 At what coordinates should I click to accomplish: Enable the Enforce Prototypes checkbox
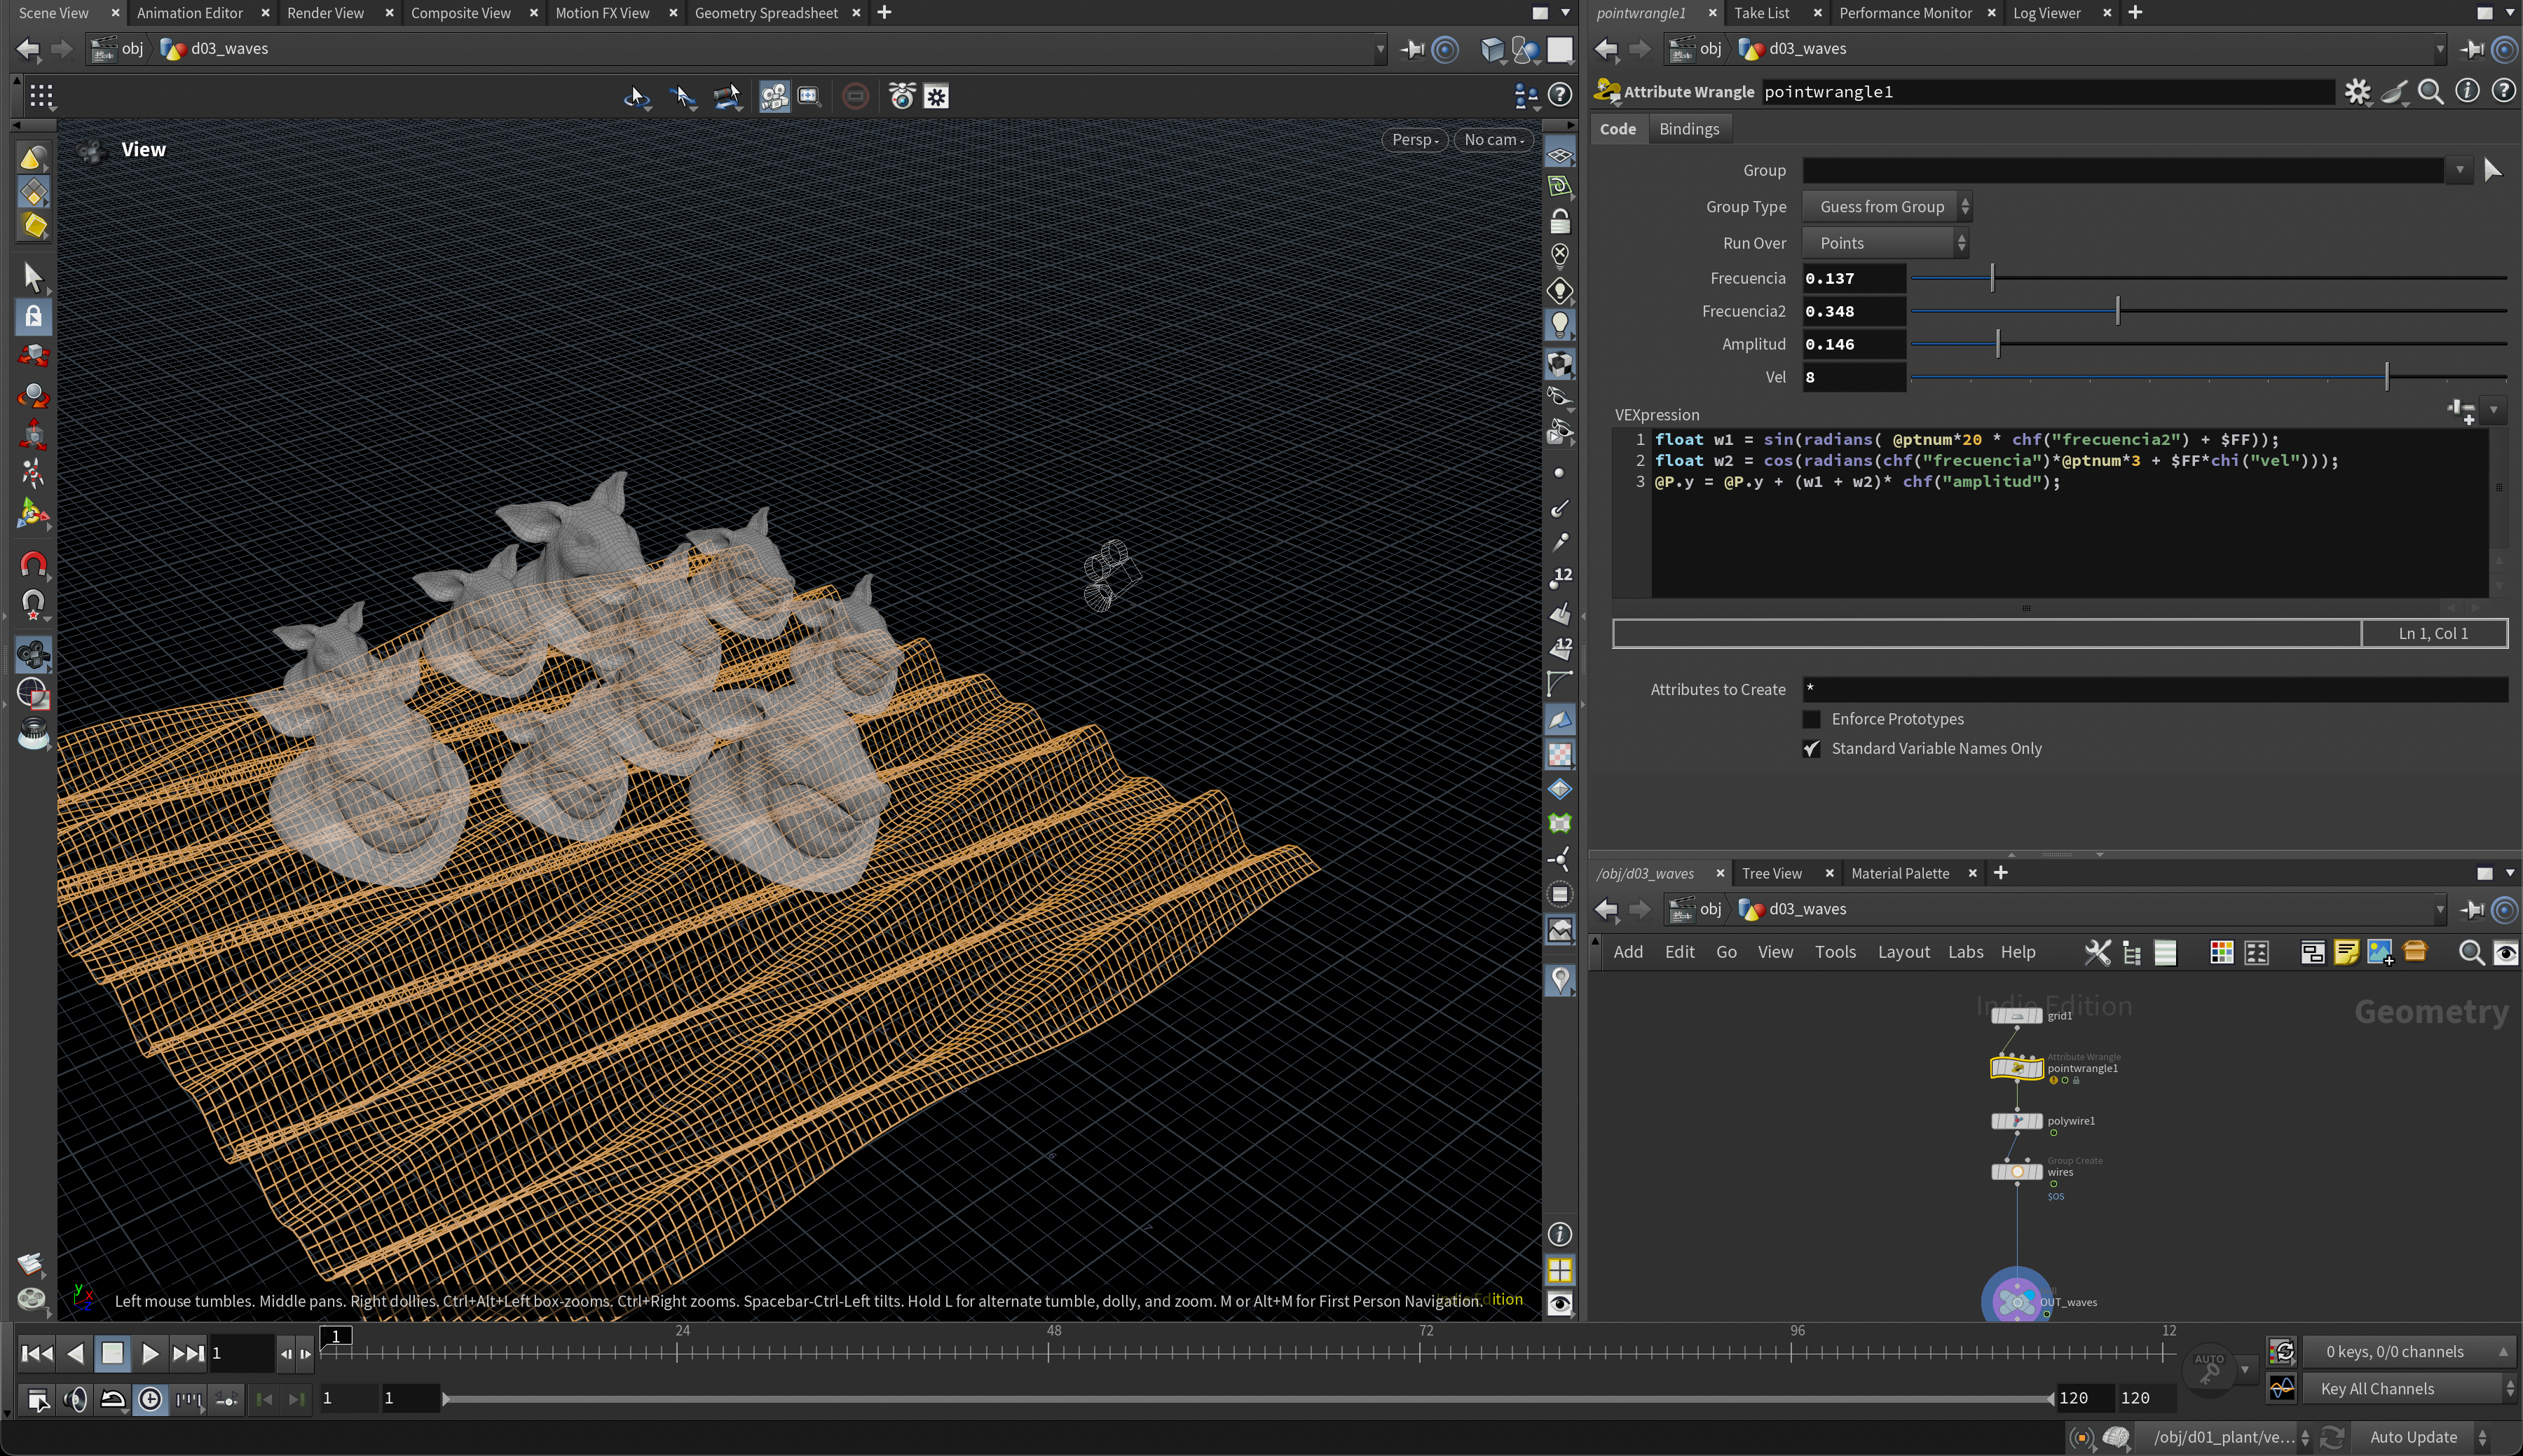click(1811, 719)
